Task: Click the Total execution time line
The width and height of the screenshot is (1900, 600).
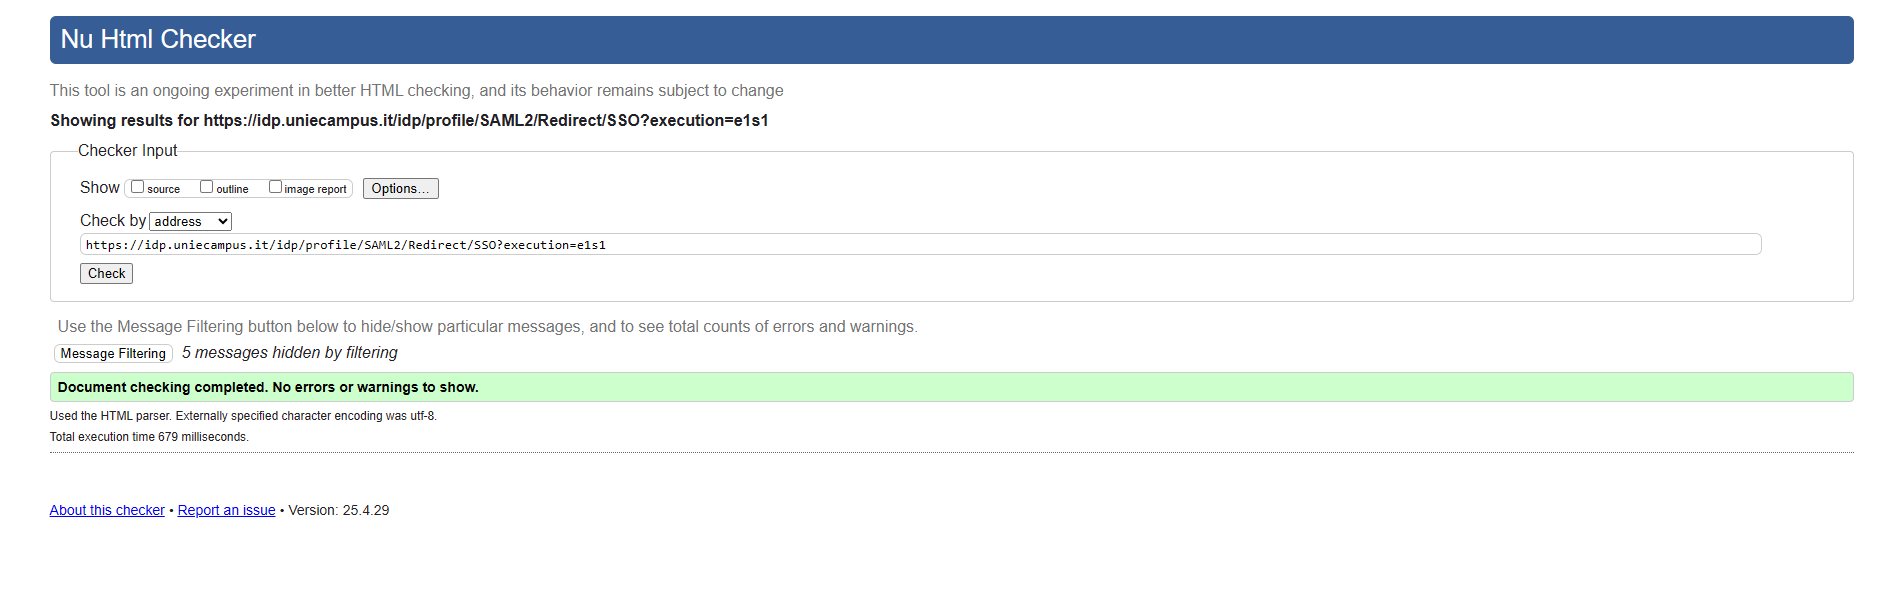Action: point(149,437)
